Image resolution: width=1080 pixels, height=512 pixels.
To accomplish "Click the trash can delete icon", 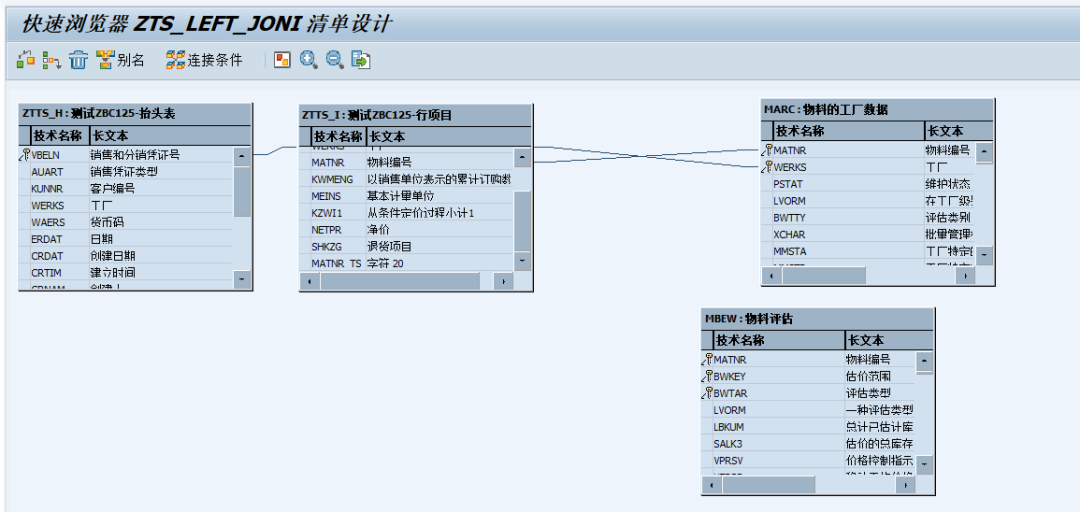I will coord(79,60).
